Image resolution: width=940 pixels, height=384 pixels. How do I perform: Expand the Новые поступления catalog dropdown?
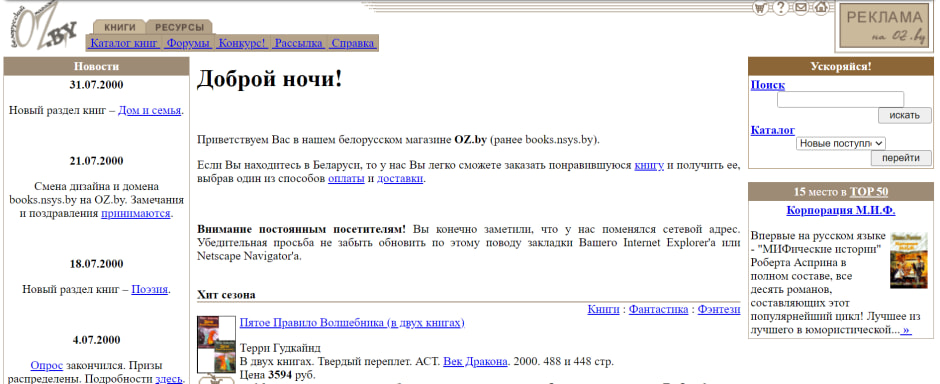840,144
